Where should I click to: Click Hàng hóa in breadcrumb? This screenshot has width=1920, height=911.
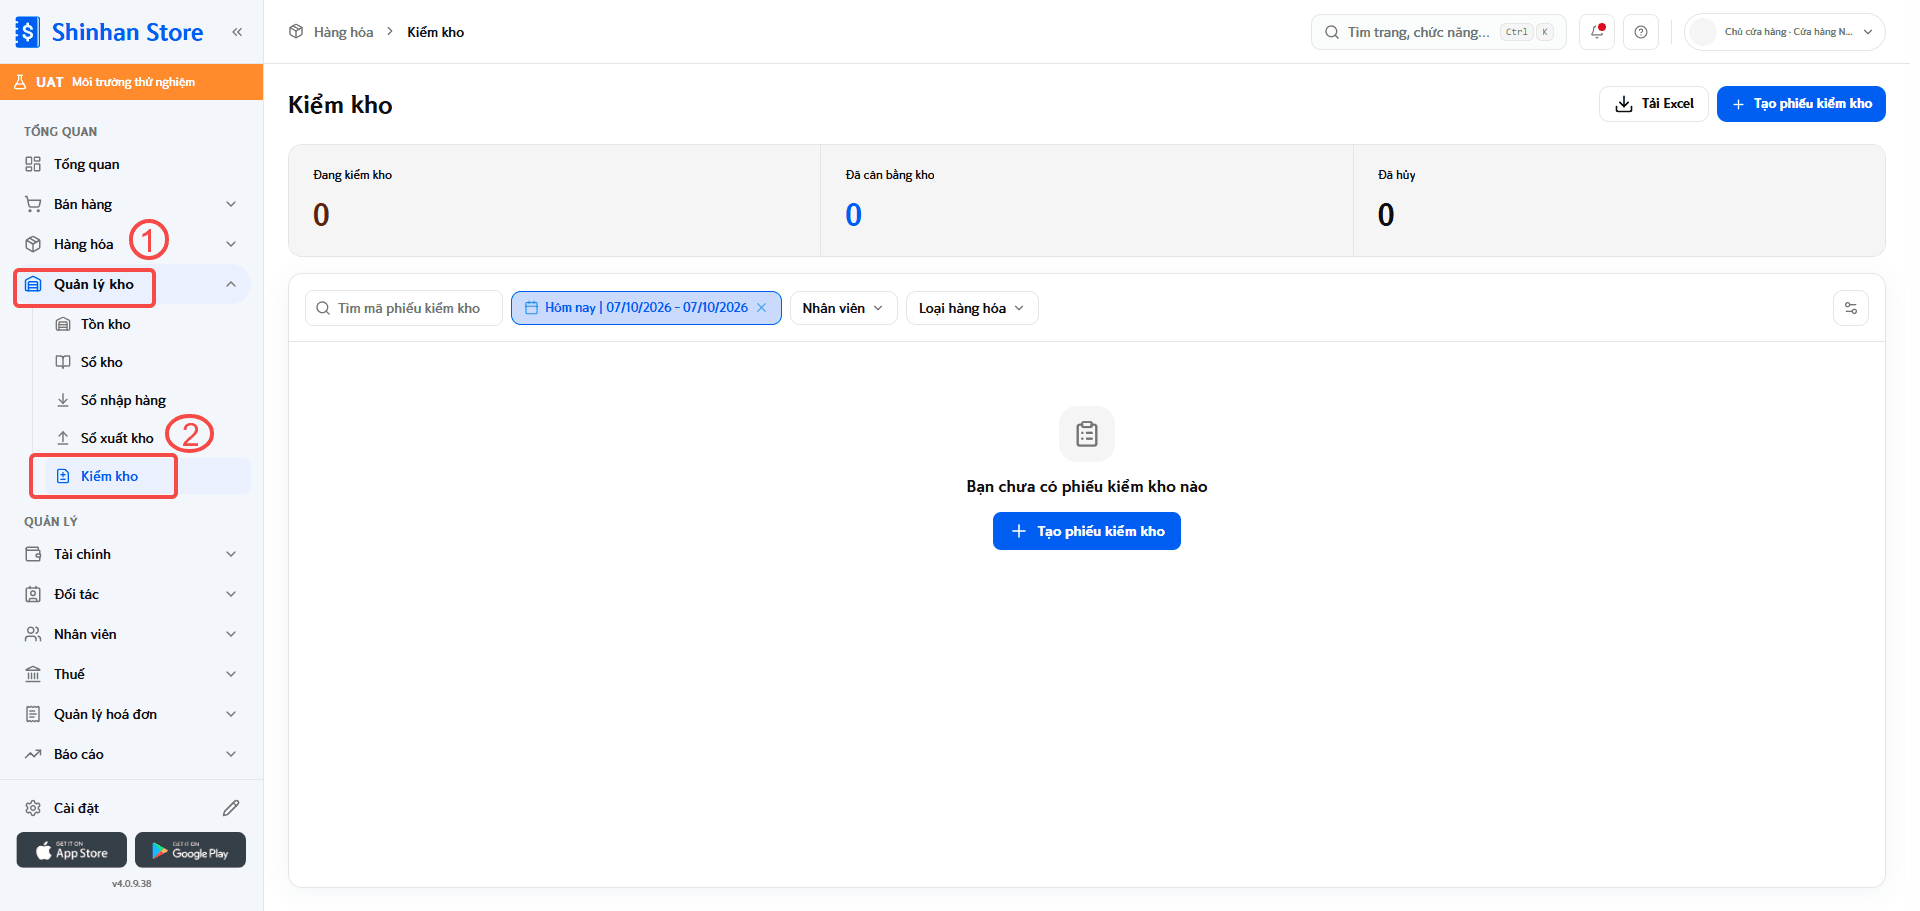pos(343,32)
